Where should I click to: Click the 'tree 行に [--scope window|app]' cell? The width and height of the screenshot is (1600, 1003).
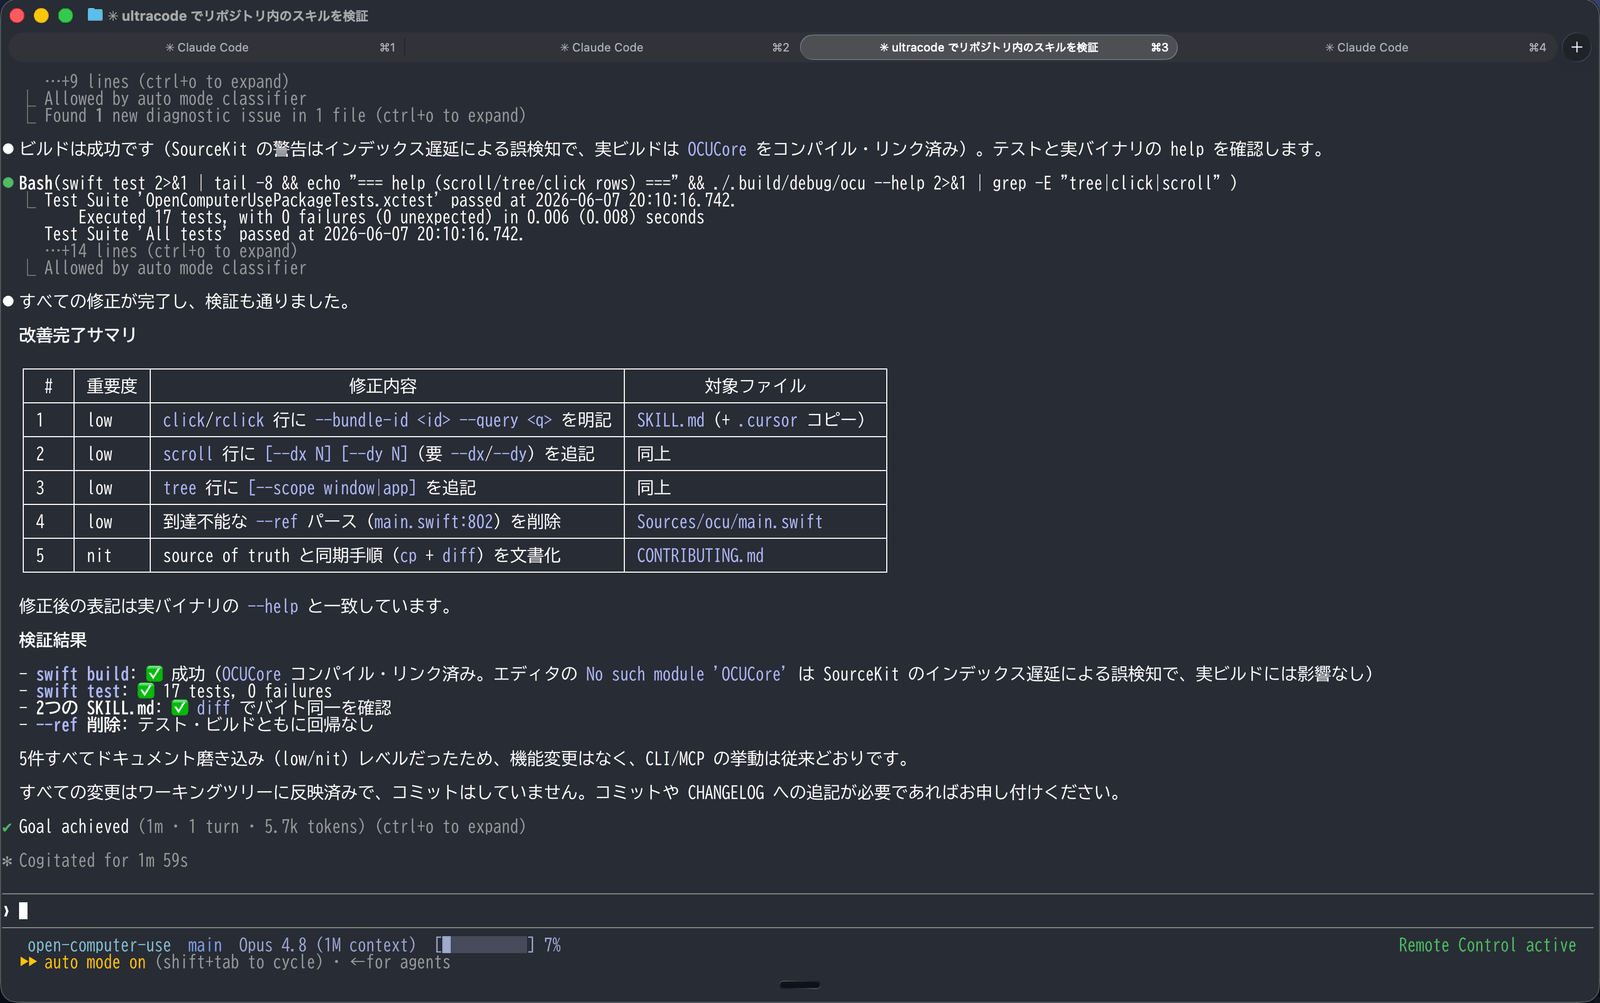click(x=387, y=488)
